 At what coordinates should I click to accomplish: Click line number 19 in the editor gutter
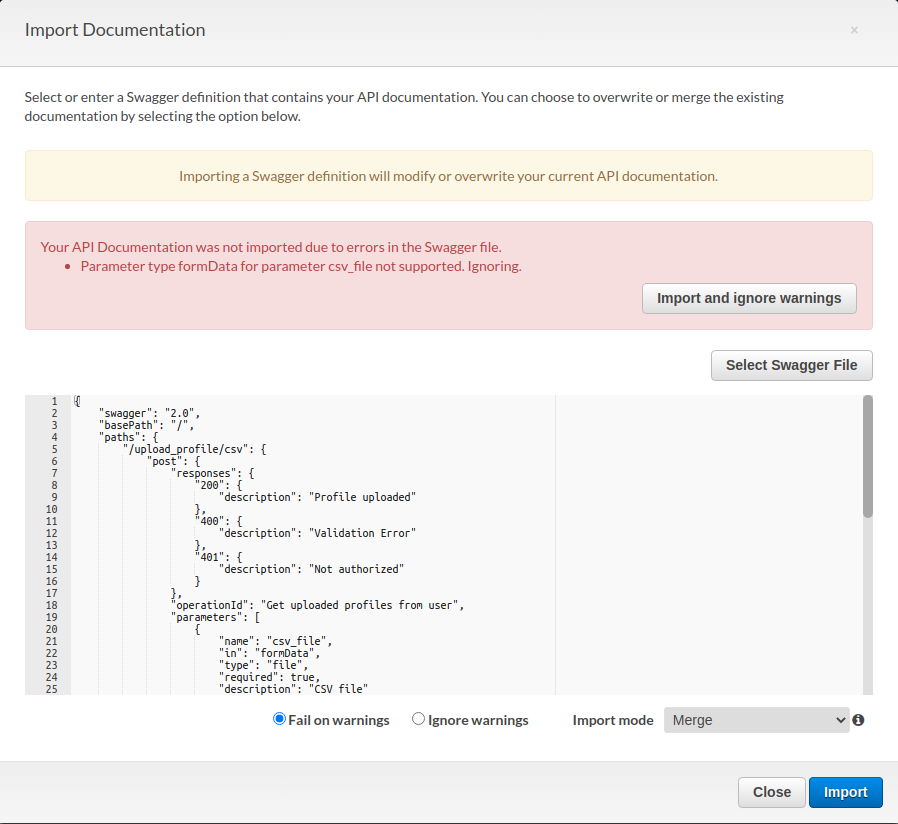click(x=51, y=617)
